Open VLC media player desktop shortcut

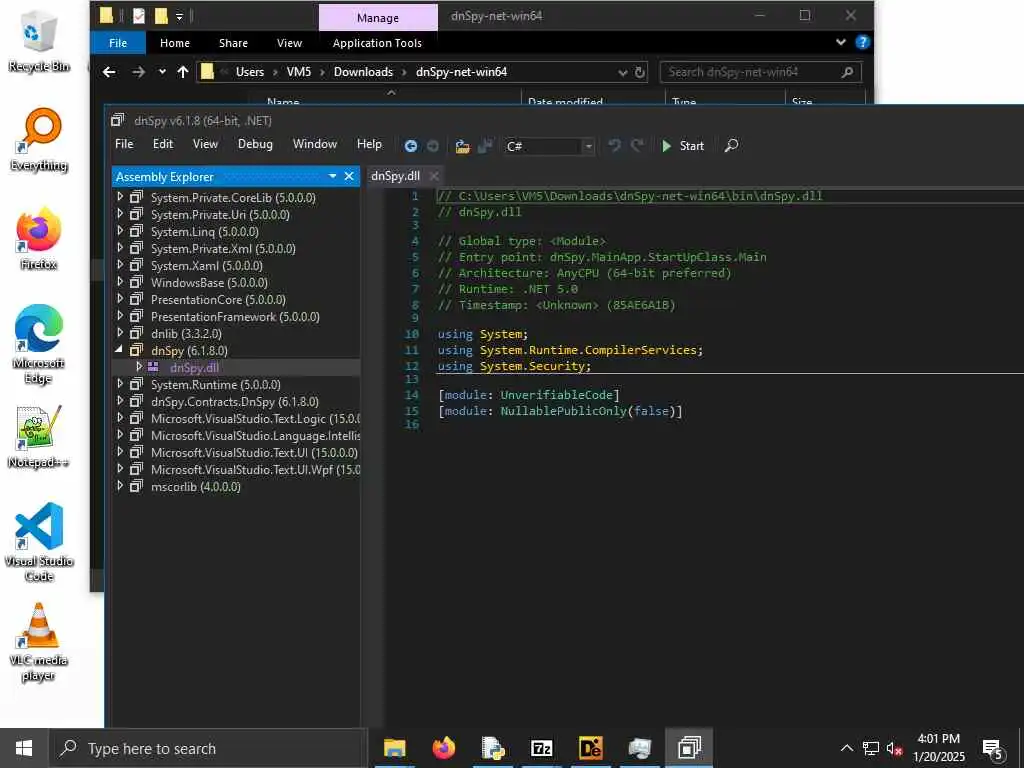(39, 643)
